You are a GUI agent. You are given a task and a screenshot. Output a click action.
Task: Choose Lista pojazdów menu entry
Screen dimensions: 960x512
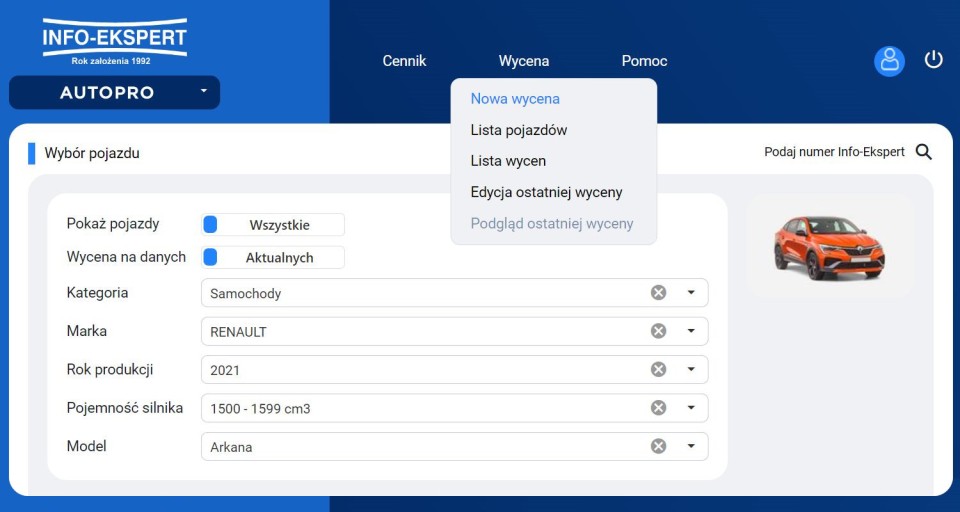pyautogui.click(x=519, y=130)
